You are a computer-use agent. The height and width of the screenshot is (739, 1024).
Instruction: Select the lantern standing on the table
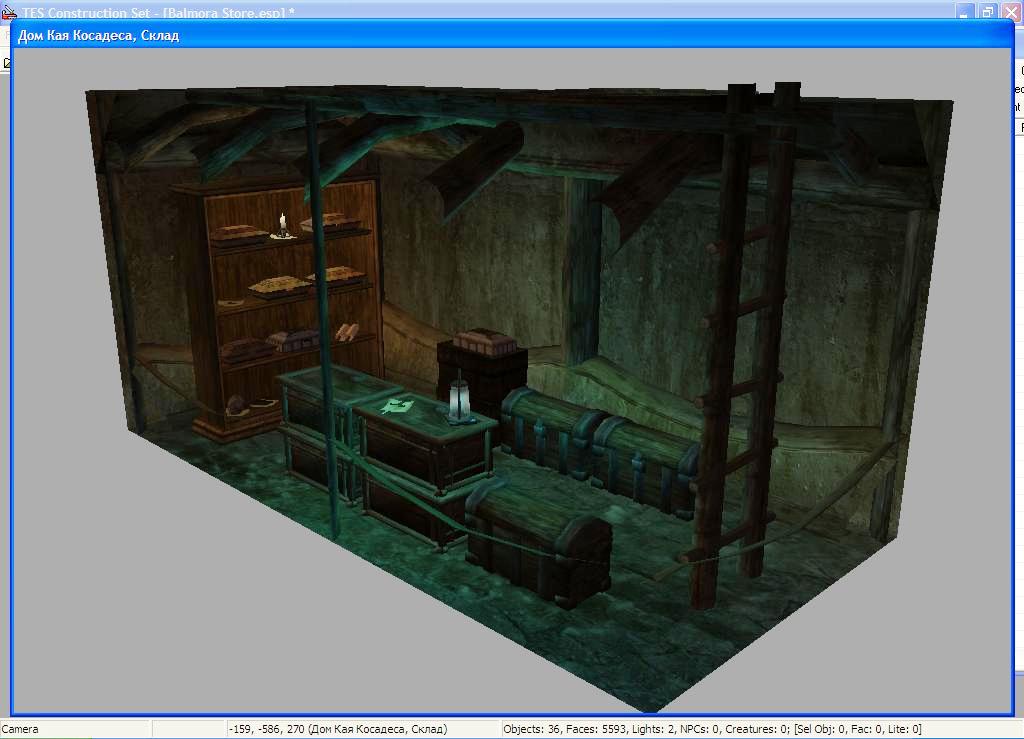pos(459,400)
